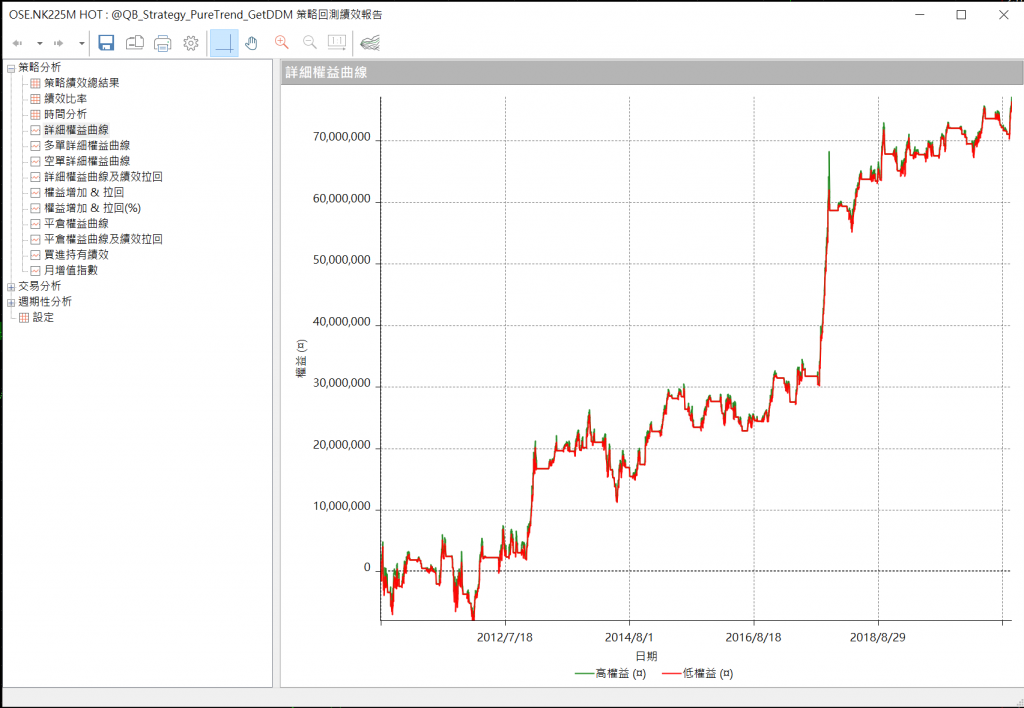Open the 設定 item in the tree
Screen dimensions: 1024x708
click(x=43, y=317)
